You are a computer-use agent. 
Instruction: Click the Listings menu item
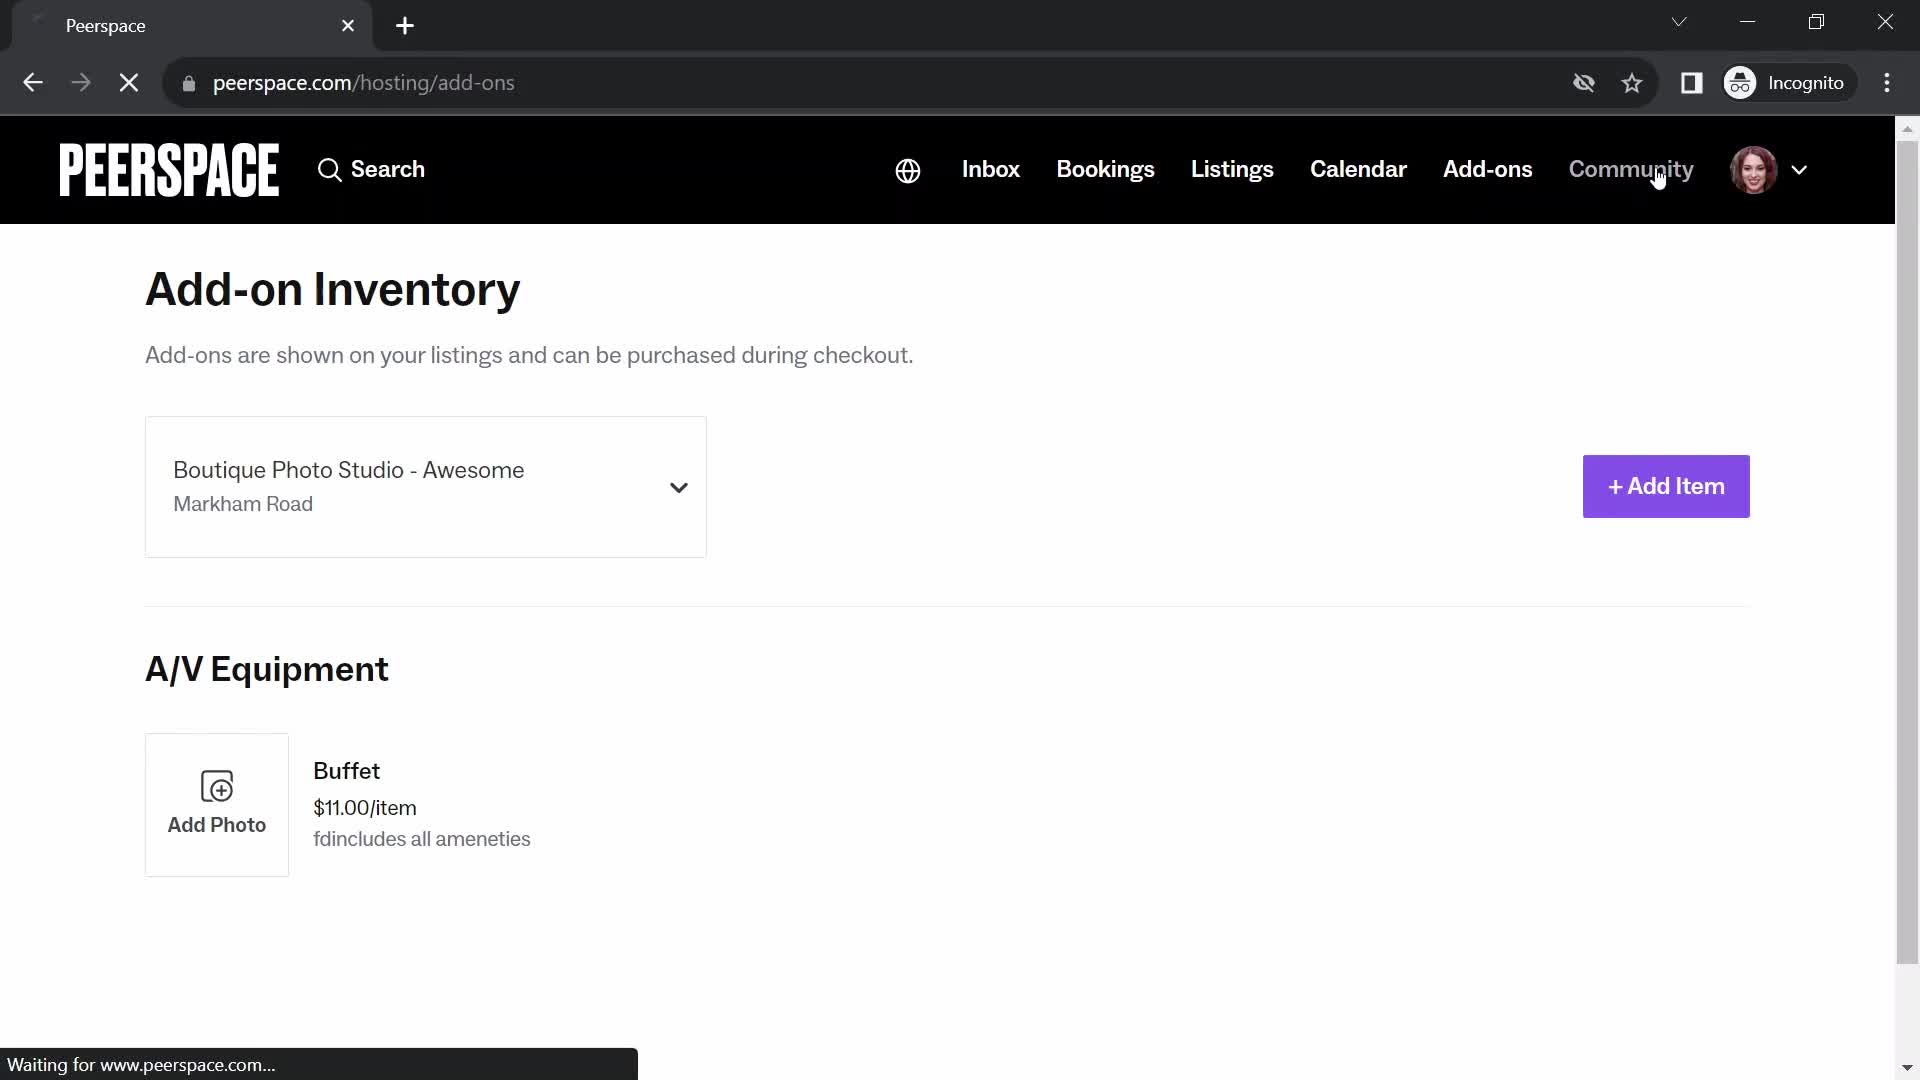click(x=1232, y=169)
